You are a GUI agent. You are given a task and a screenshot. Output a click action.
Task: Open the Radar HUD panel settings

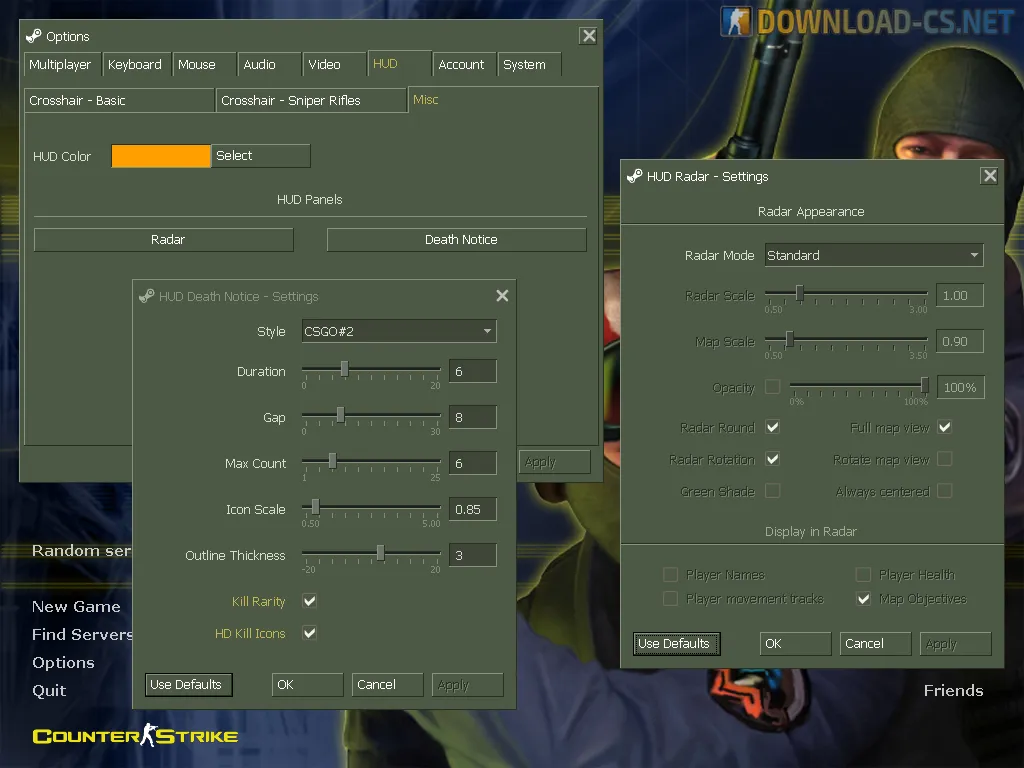point(164,240)
